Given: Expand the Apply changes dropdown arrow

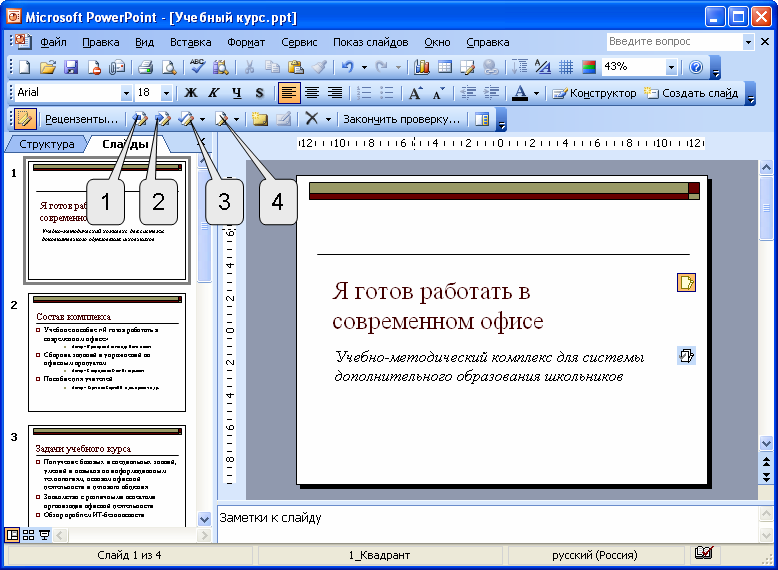Looking at the screenshot, I should 202,119.
